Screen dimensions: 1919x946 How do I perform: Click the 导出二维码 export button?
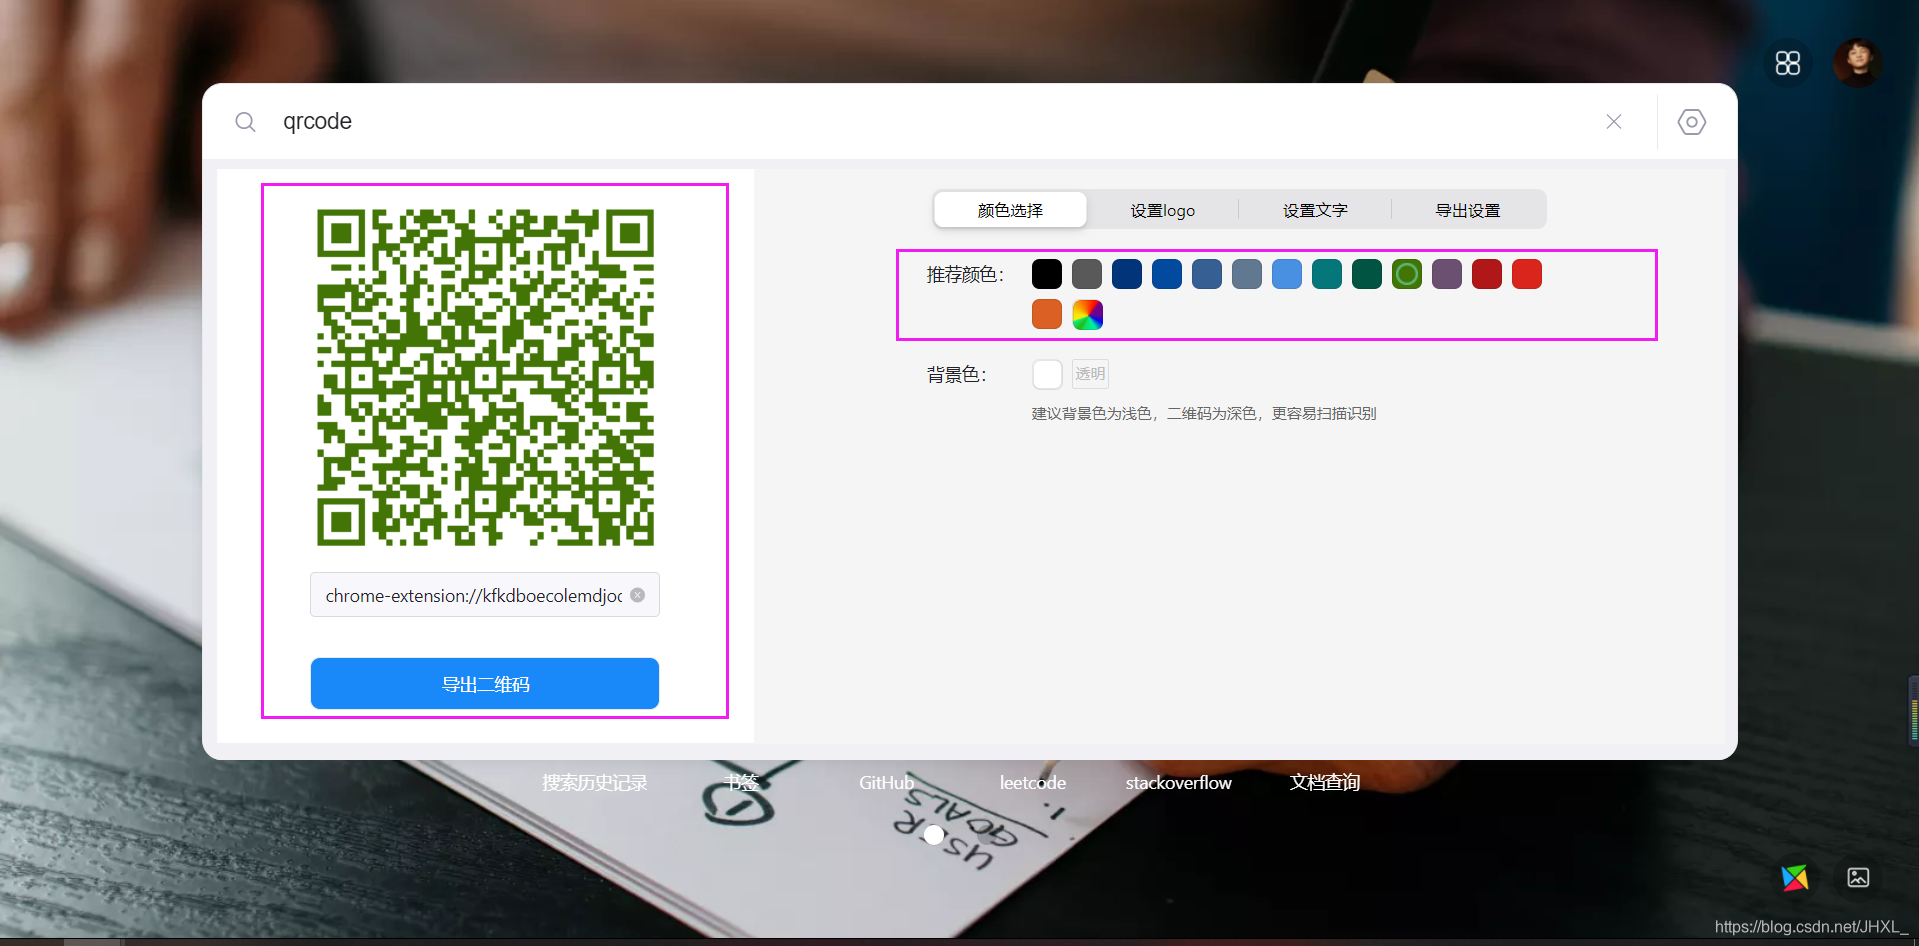(x=484, y=683)
